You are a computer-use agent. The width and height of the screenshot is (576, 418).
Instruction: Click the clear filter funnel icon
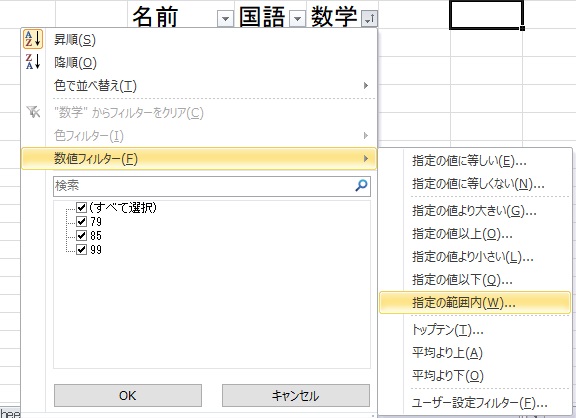pyautogui.click(x=33, y=112)
